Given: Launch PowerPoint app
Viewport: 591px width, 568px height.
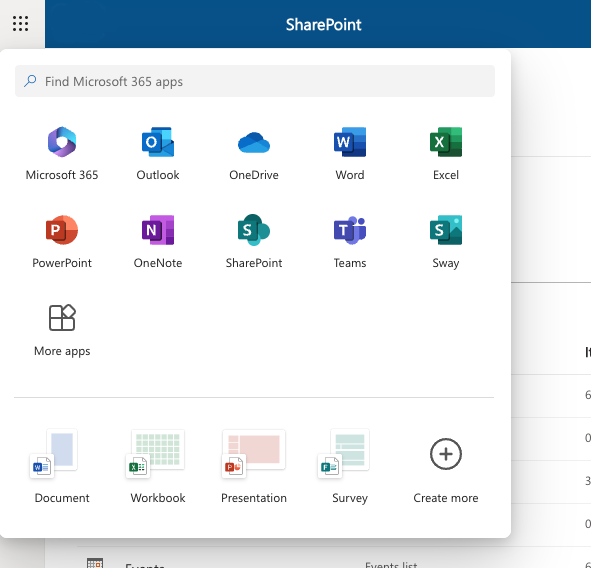Looking at the screenshot, I should 62,241.
